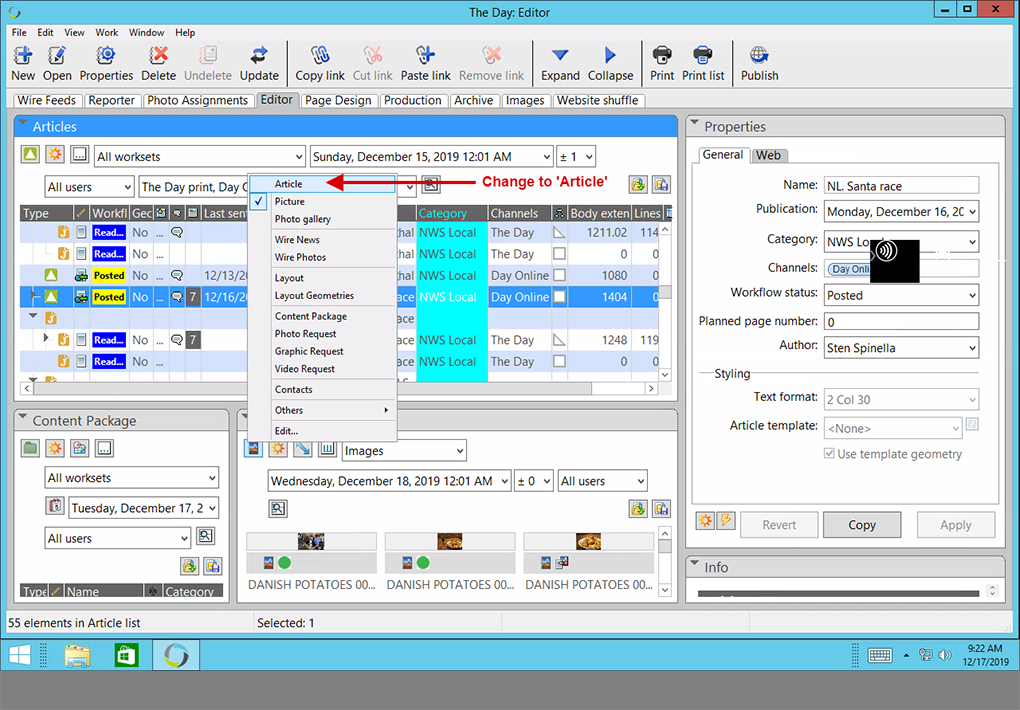Click the Images list vertical scrollbar

[x=665, y=560]
